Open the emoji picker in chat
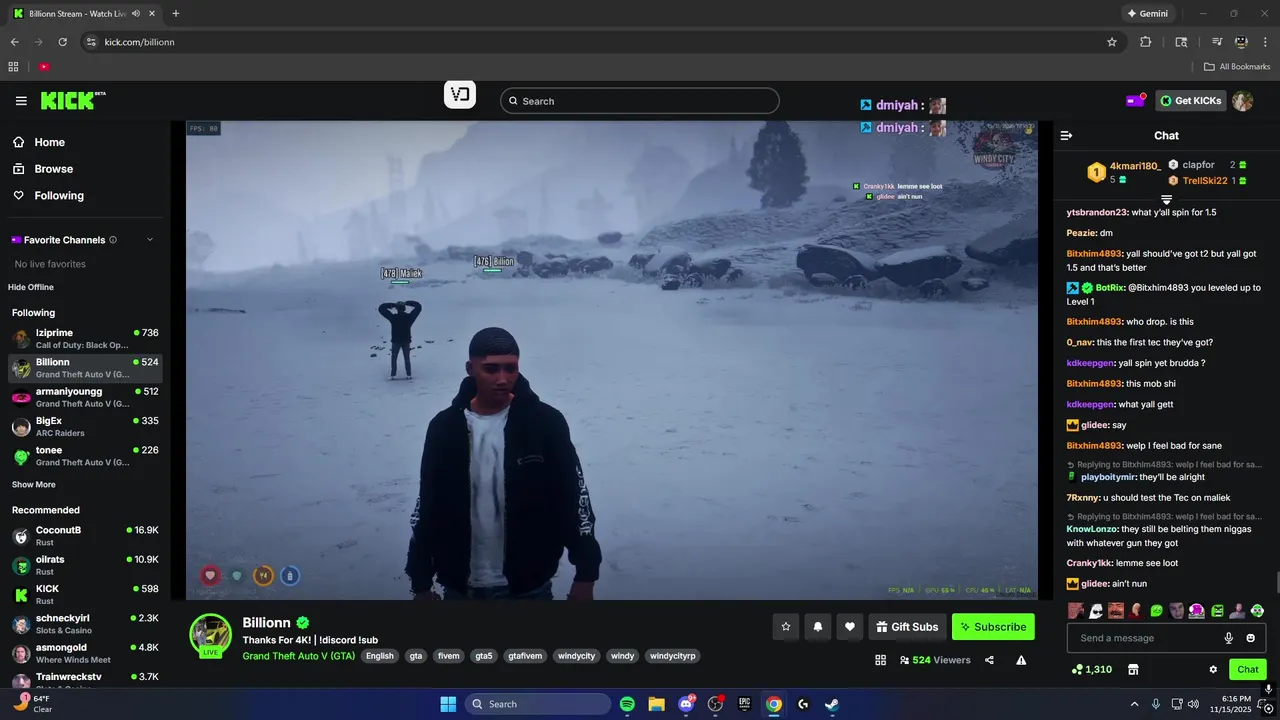 (x=1251, y=638)
